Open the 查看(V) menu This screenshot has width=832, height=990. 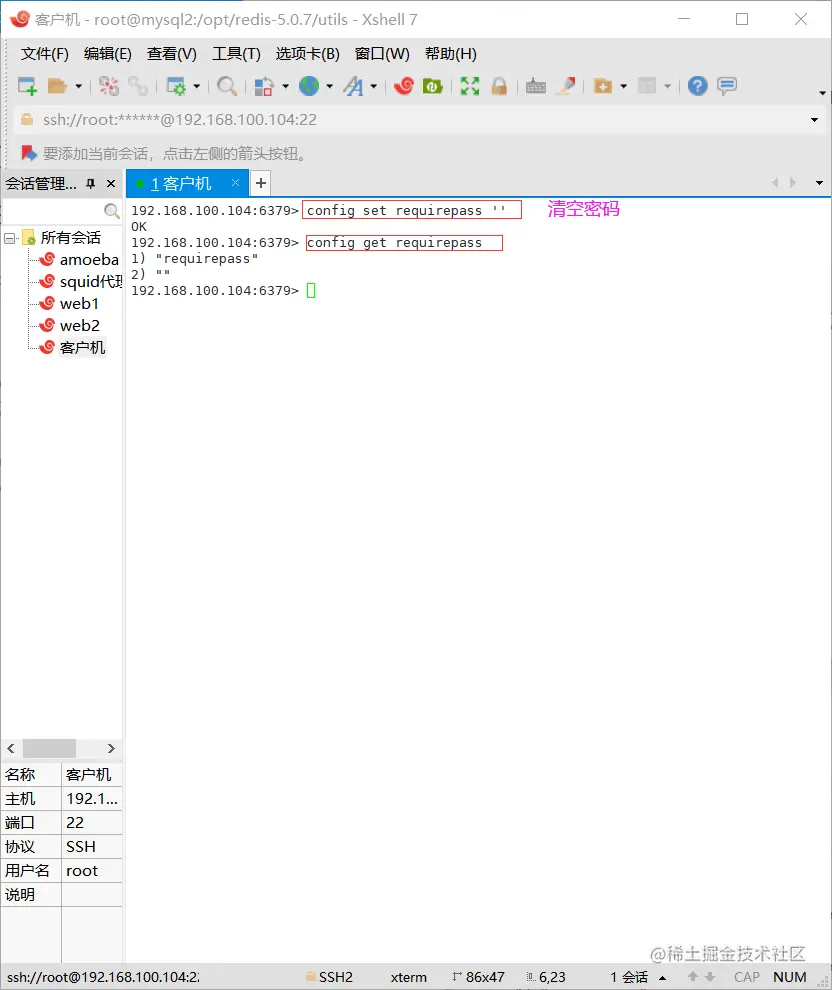pos(172,54)
